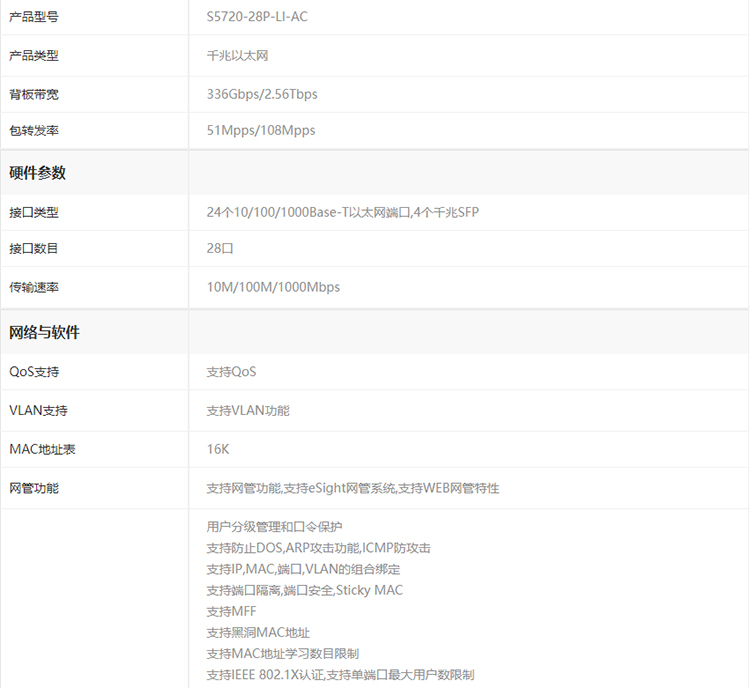Click the 用户分级管理和口令保护 line
Image resolution: width=750 pixels, height=688 pixels.
coord(275,527)
